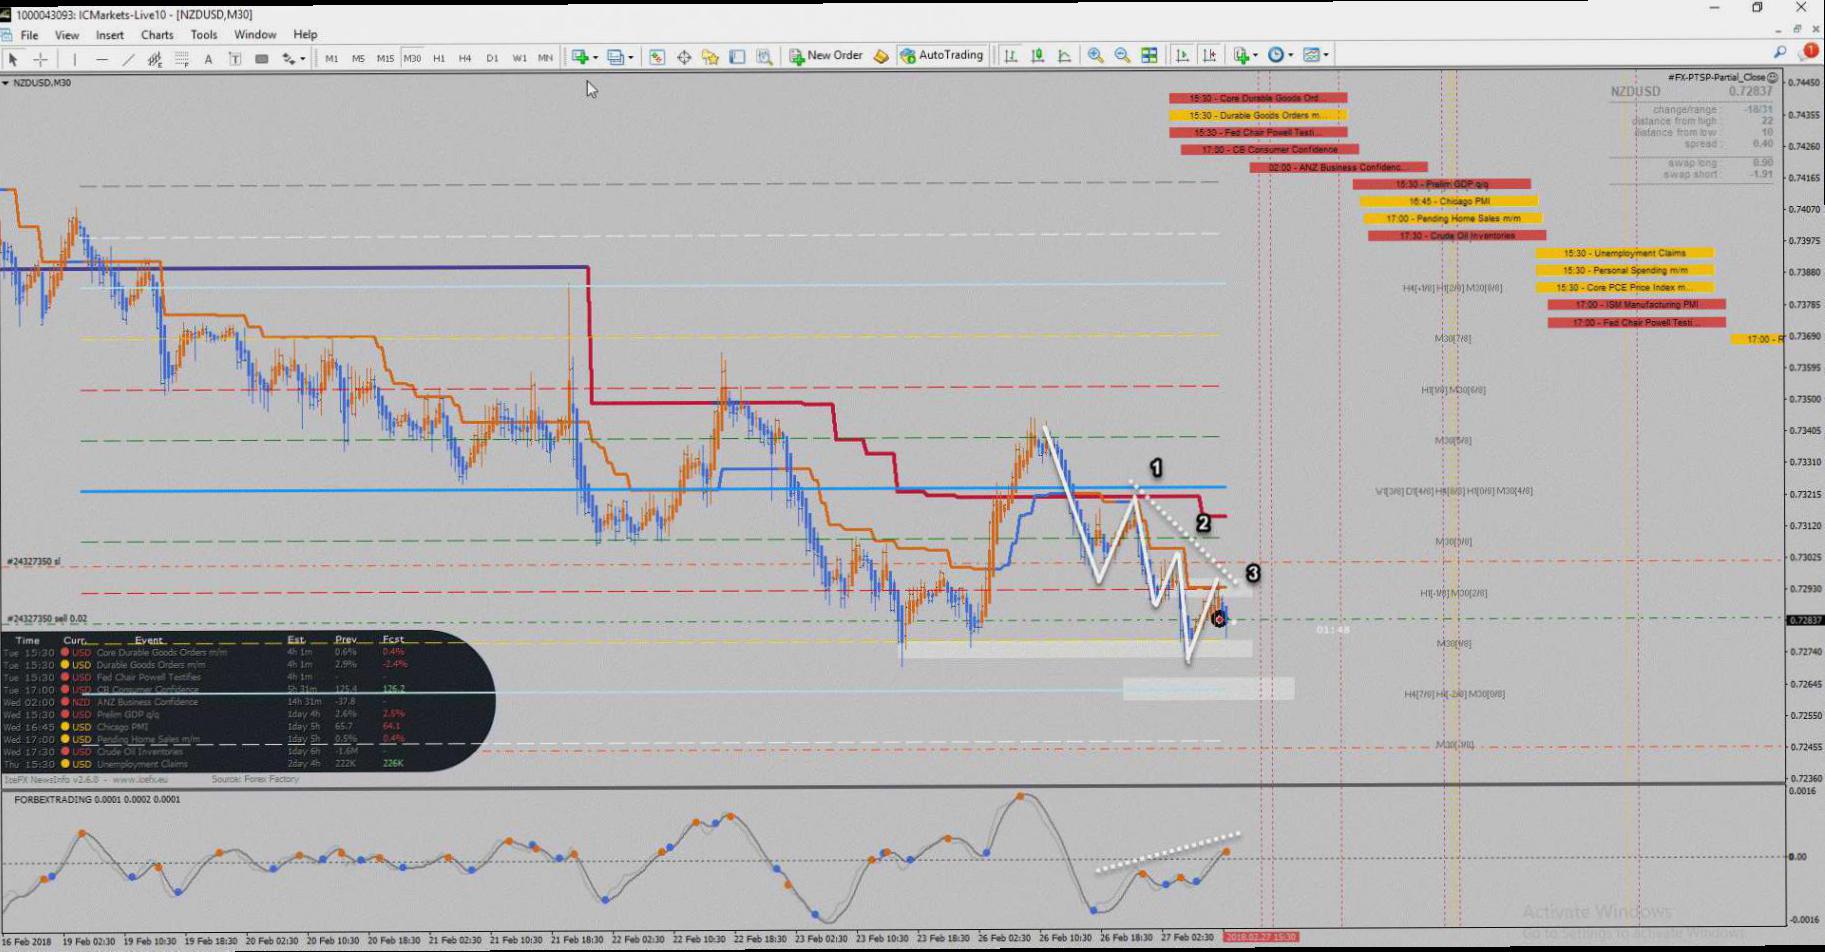Select the cursor arrow tool
Image resolution: width=1825 pixels, height=952 pixels.
click(13, 59)
